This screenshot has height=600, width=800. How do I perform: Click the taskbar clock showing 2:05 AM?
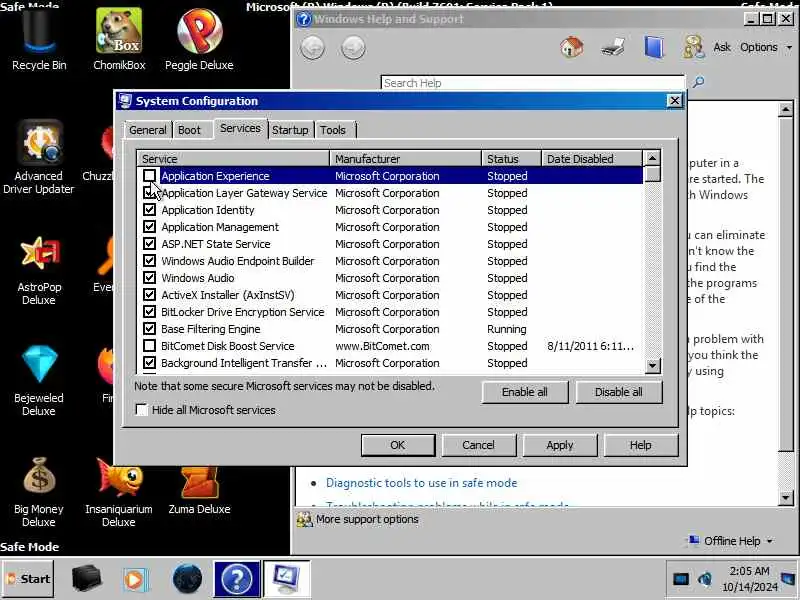(x=749, y=579)
